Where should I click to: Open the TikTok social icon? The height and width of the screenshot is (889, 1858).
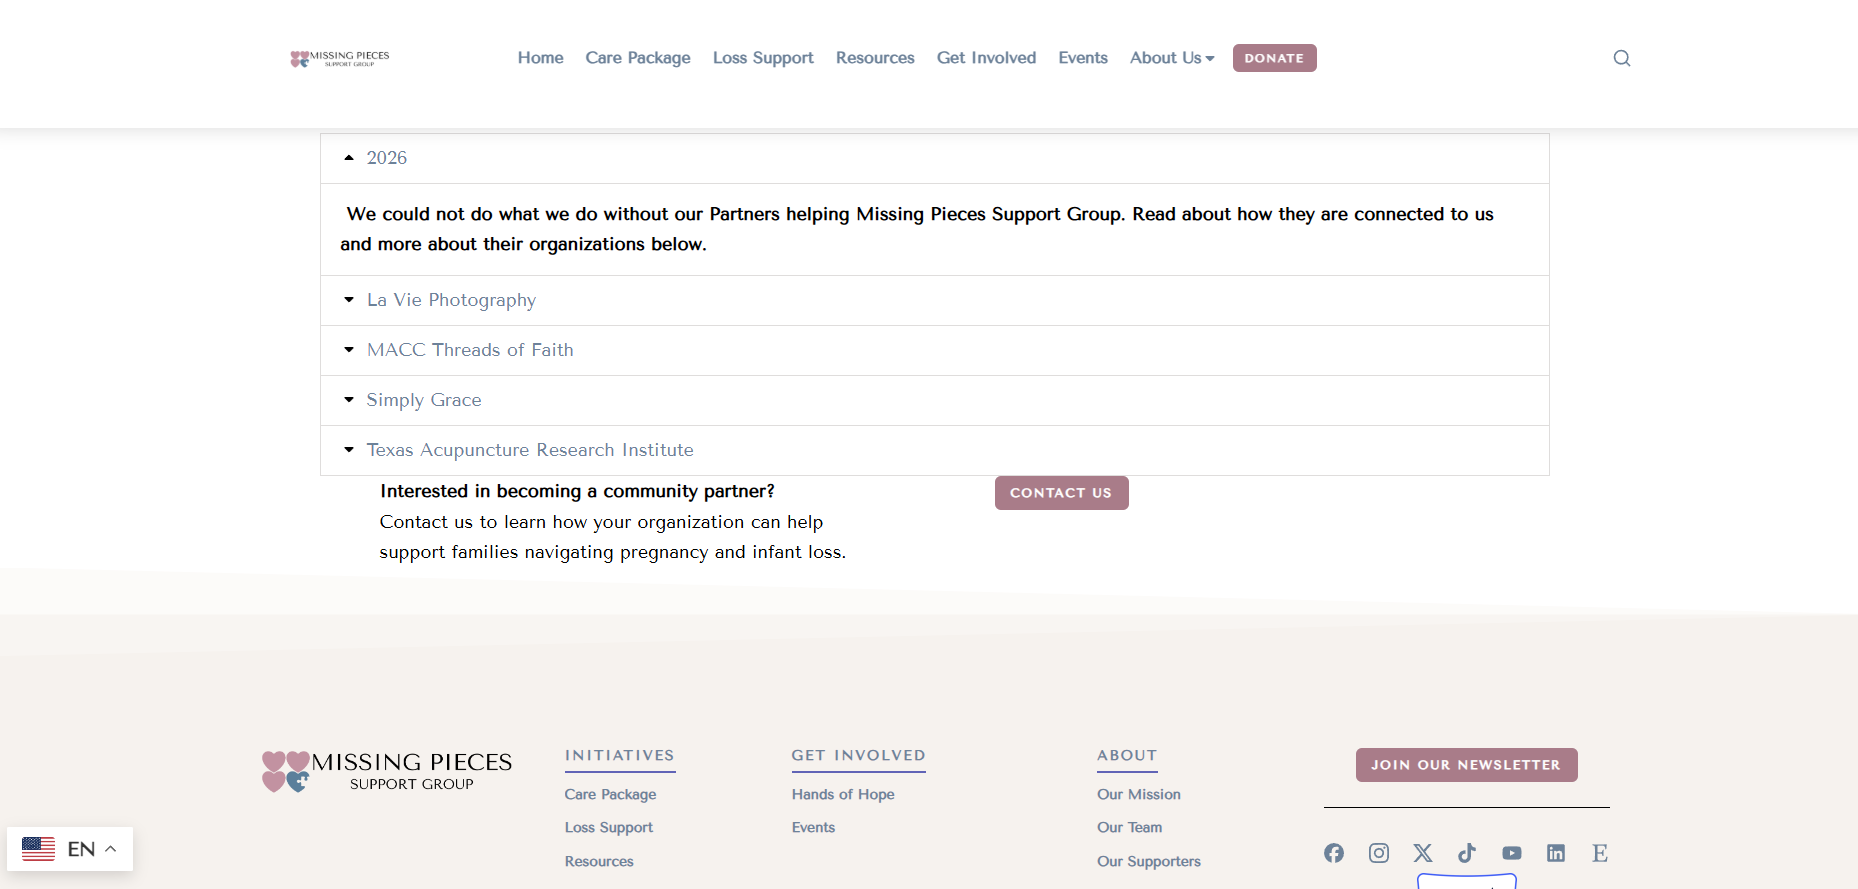(1467, 853)
